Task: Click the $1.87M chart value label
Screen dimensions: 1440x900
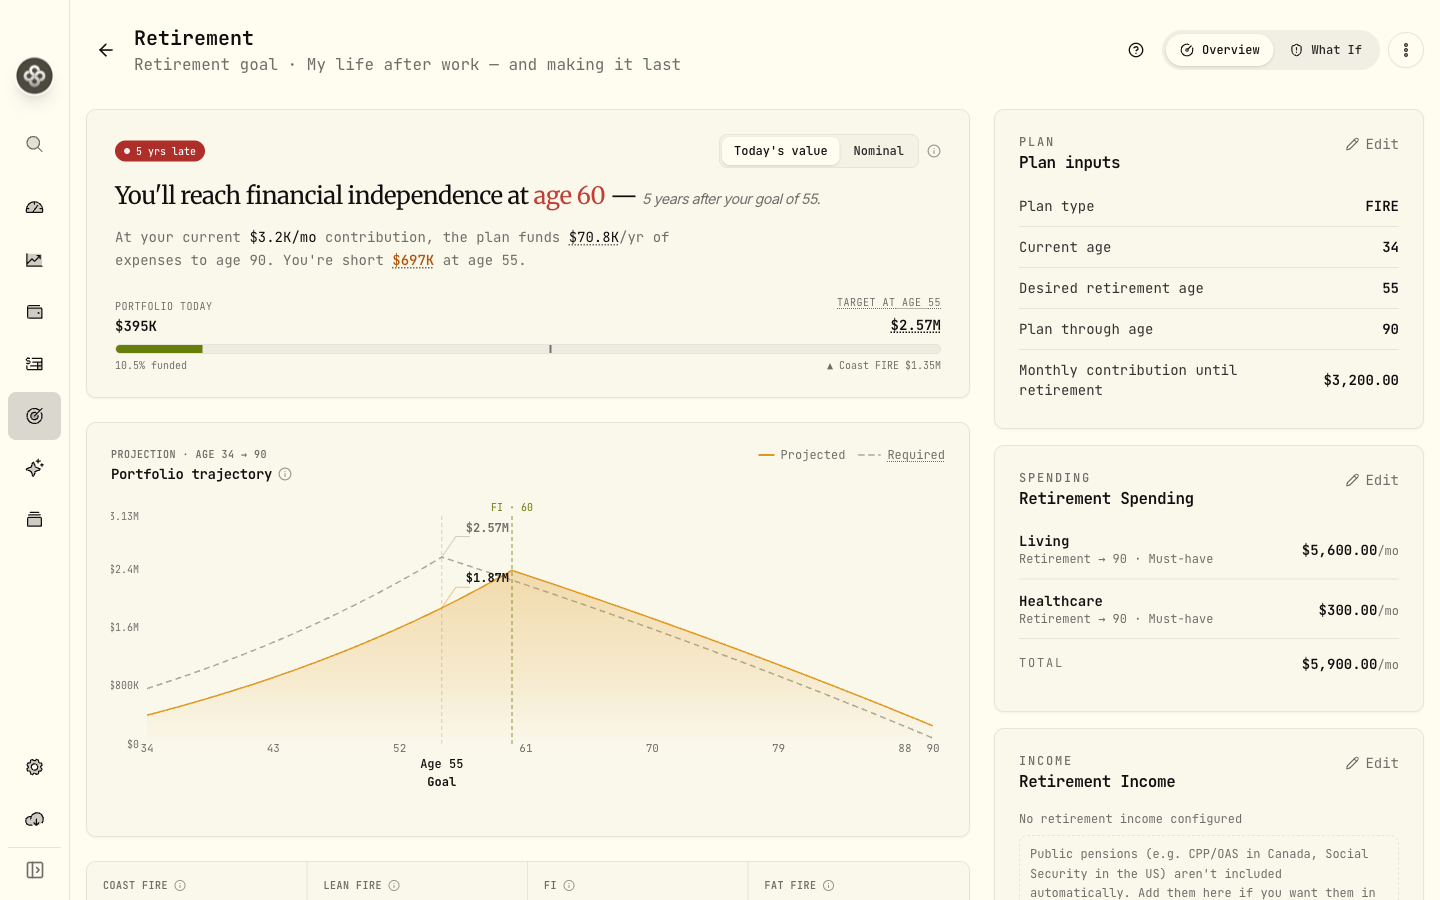Action: pyautogui.click(x=487, y=578)
